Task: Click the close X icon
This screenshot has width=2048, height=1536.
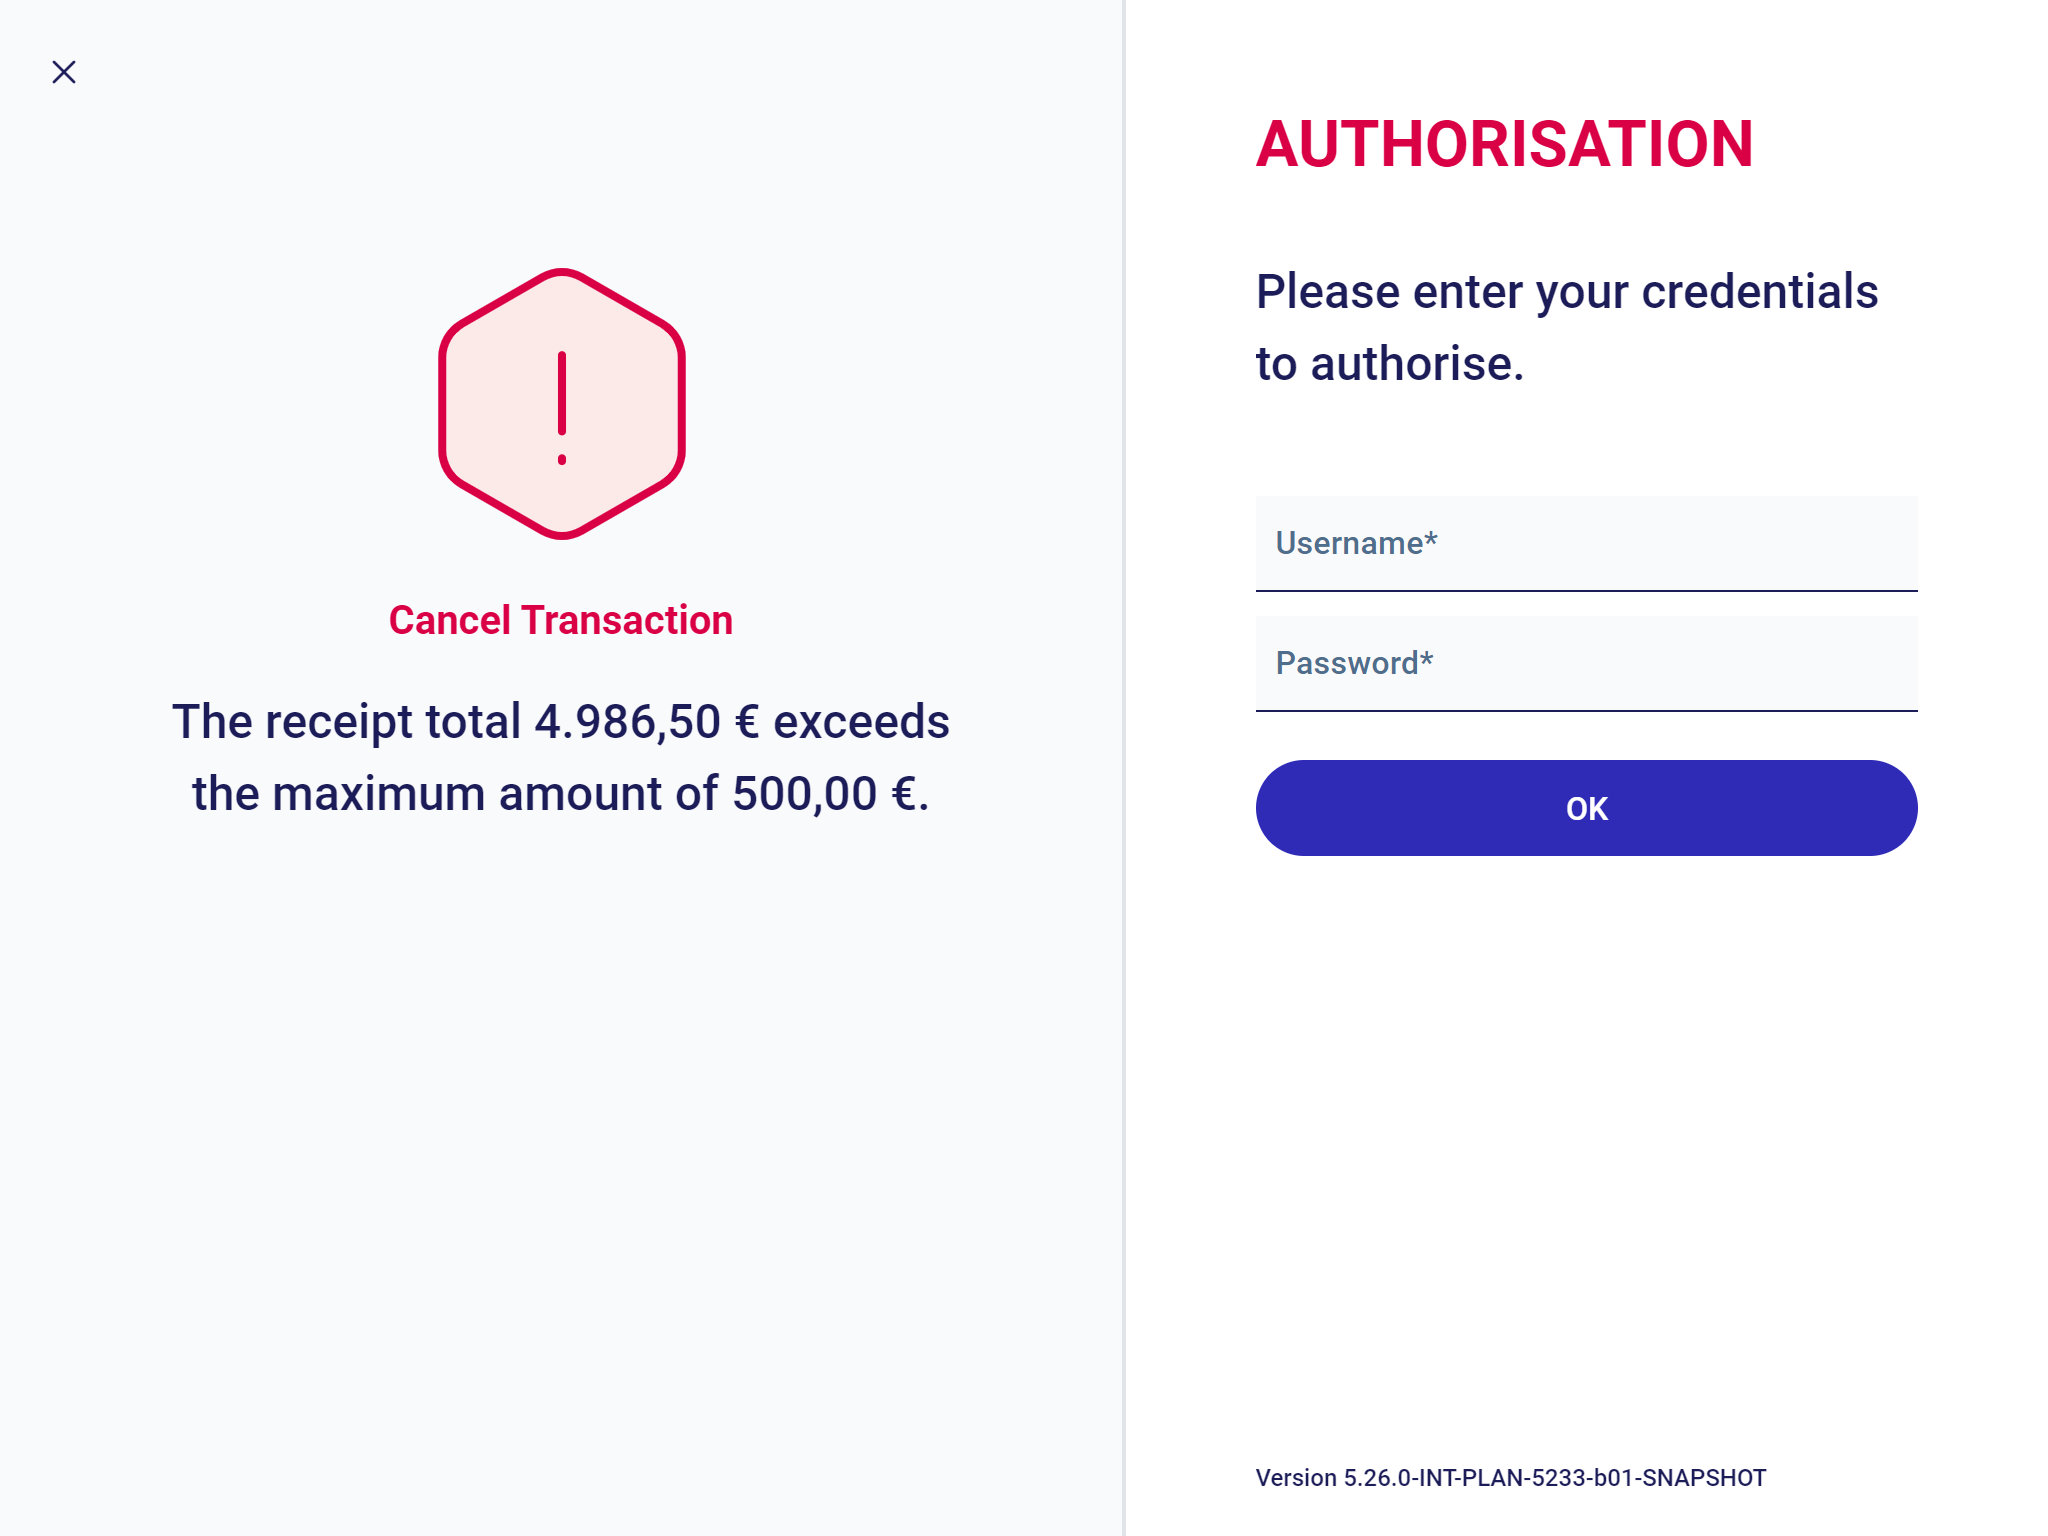Action: point(63,71)
